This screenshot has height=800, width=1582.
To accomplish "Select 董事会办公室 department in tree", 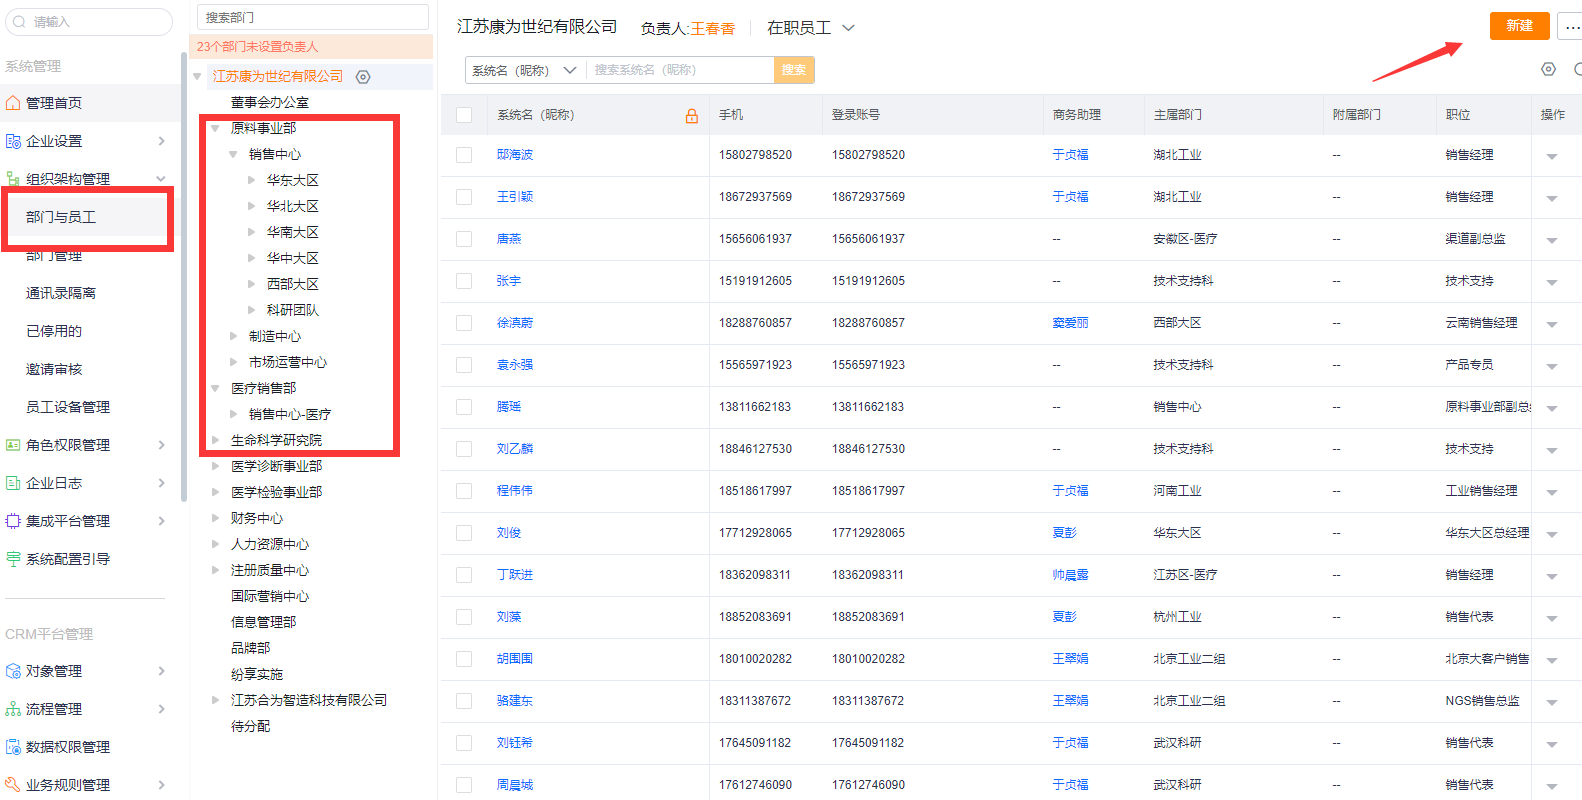I will tap(270, 102).
